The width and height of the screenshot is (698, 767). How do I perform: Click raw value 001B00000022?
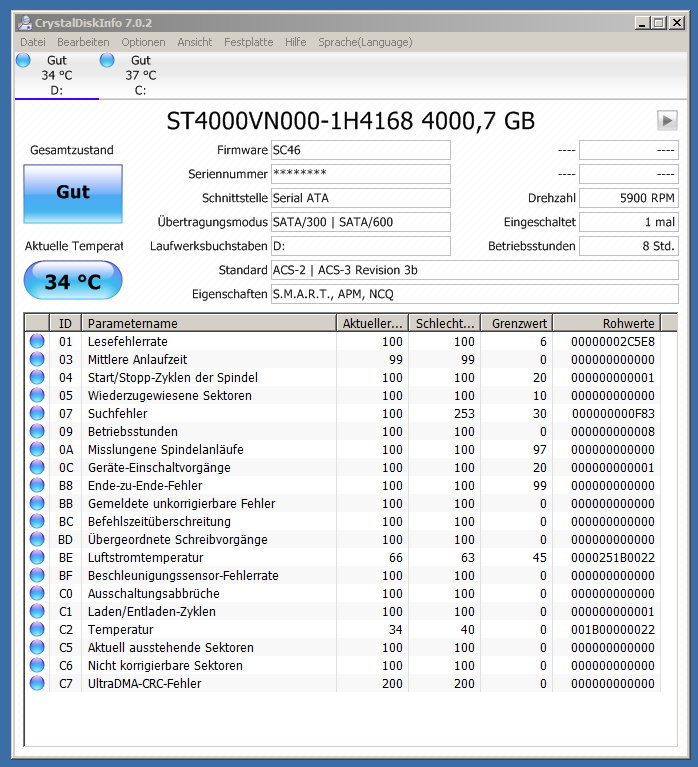tap(612, 629)
